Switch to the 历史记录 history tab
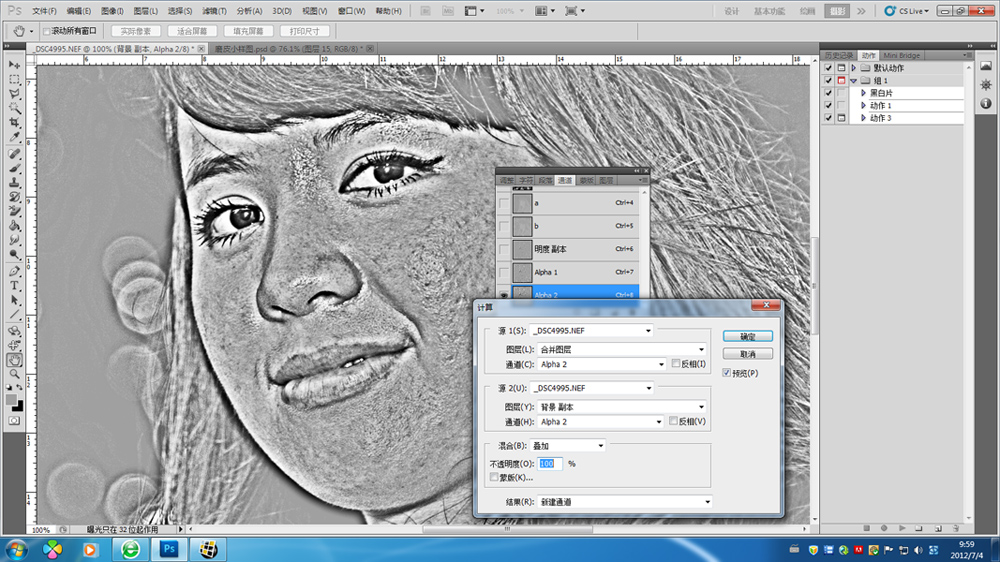The height and width of the screenshot is (562, 1000). click(837, 55)
